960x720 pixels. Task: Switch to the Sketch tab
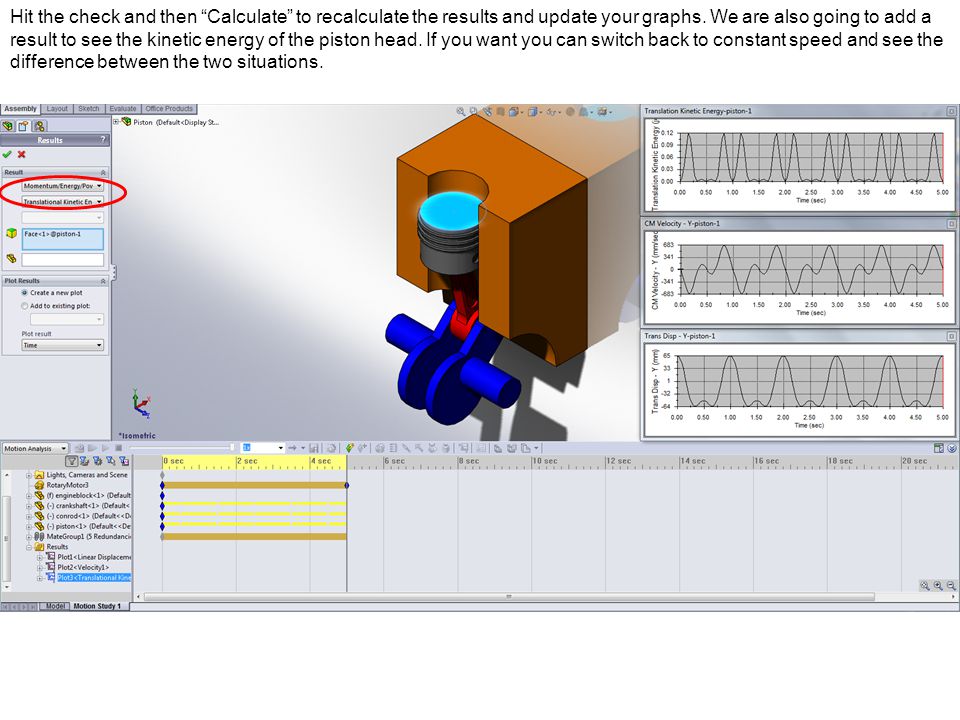click(x=89, y=109)
